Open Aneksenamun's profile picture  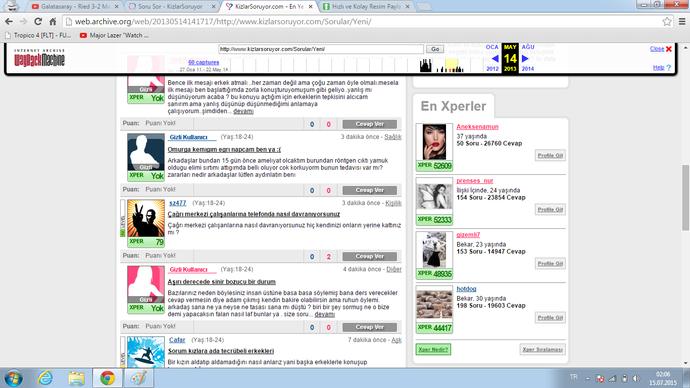(434, 142)
